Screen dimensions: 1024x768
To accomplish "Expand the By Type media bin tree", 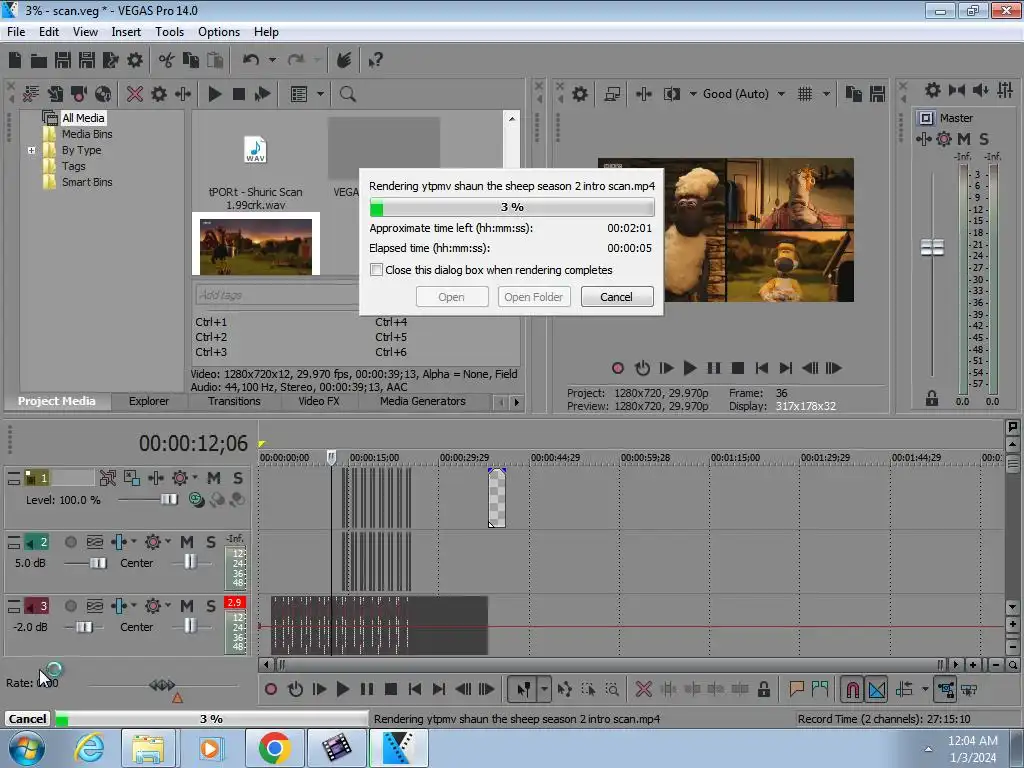I will [x=31, y=150].
